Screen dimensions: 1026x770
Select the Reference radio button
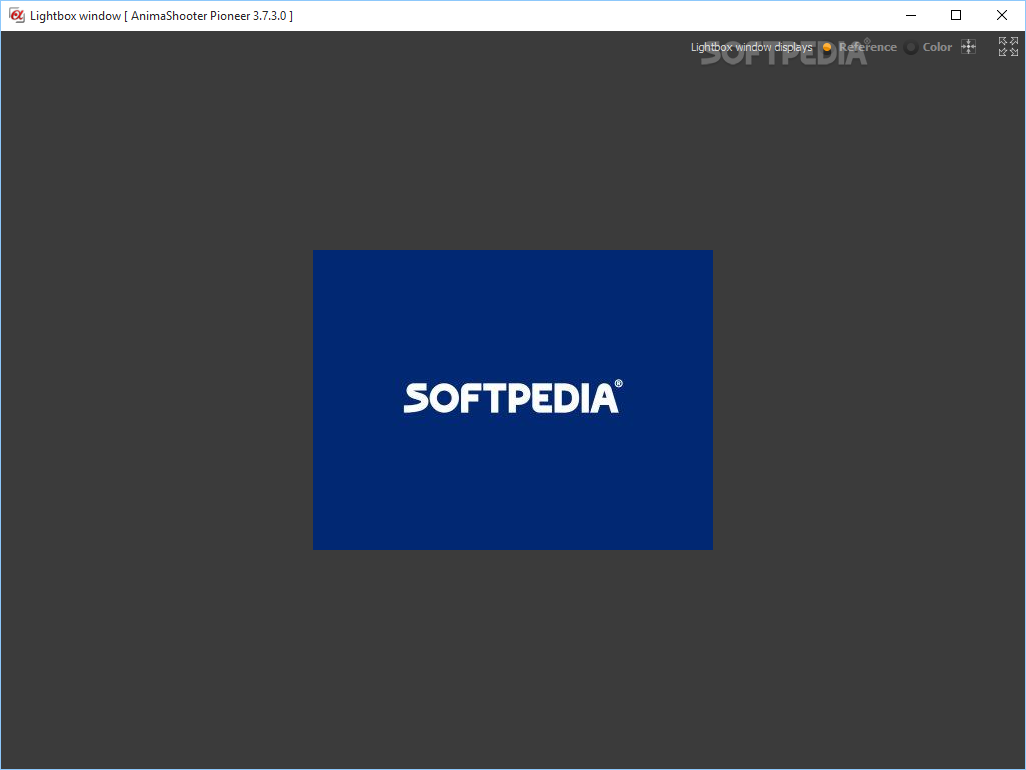[x=827, y=47]
